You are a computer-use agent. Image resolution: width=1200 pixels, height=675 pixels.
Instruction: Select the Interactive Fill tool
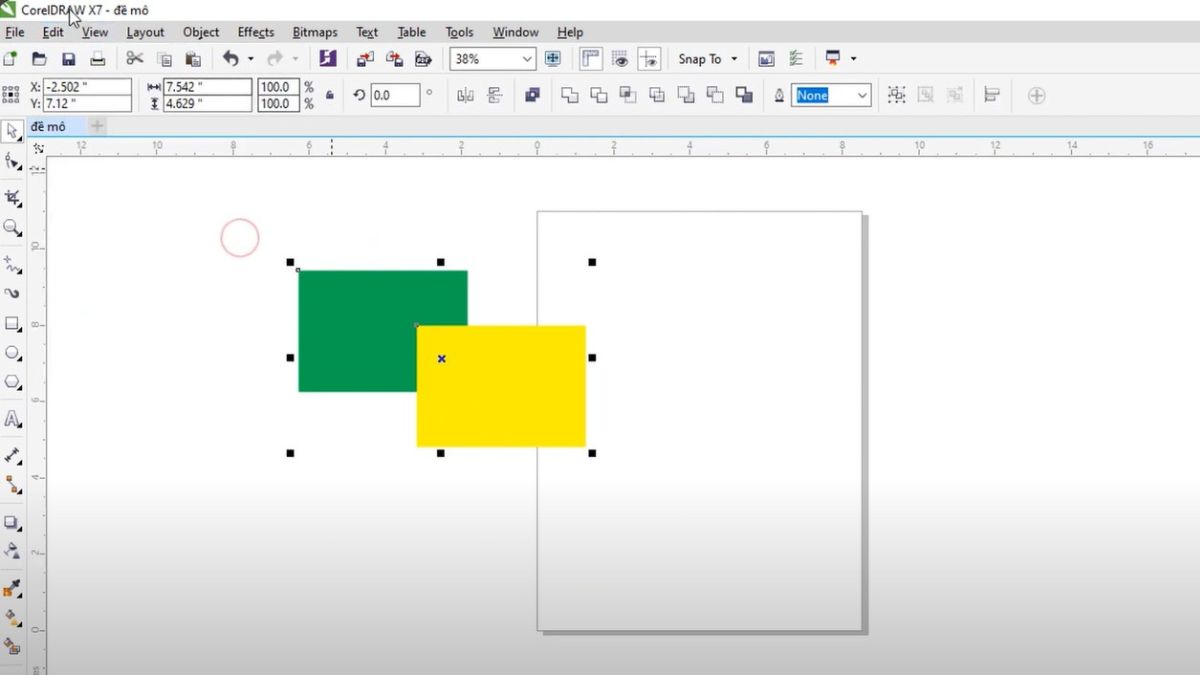13,617
